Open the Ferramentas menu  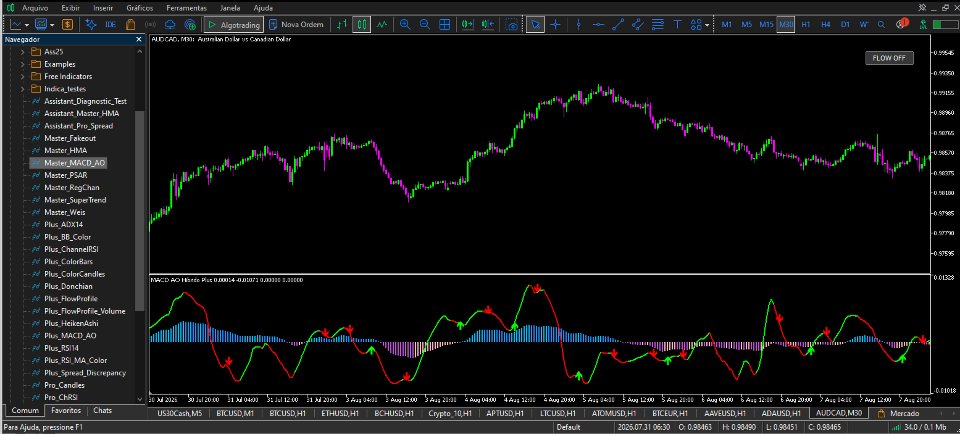pyautogui.click(x=186, y=8)
